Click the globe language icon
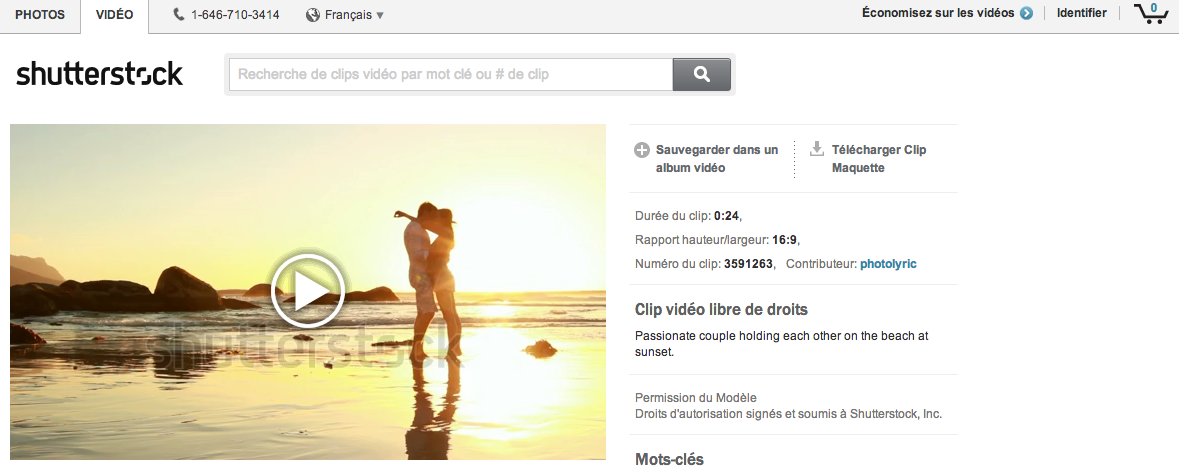Viewport: 1179px width, 470px height. pos(313,15)
